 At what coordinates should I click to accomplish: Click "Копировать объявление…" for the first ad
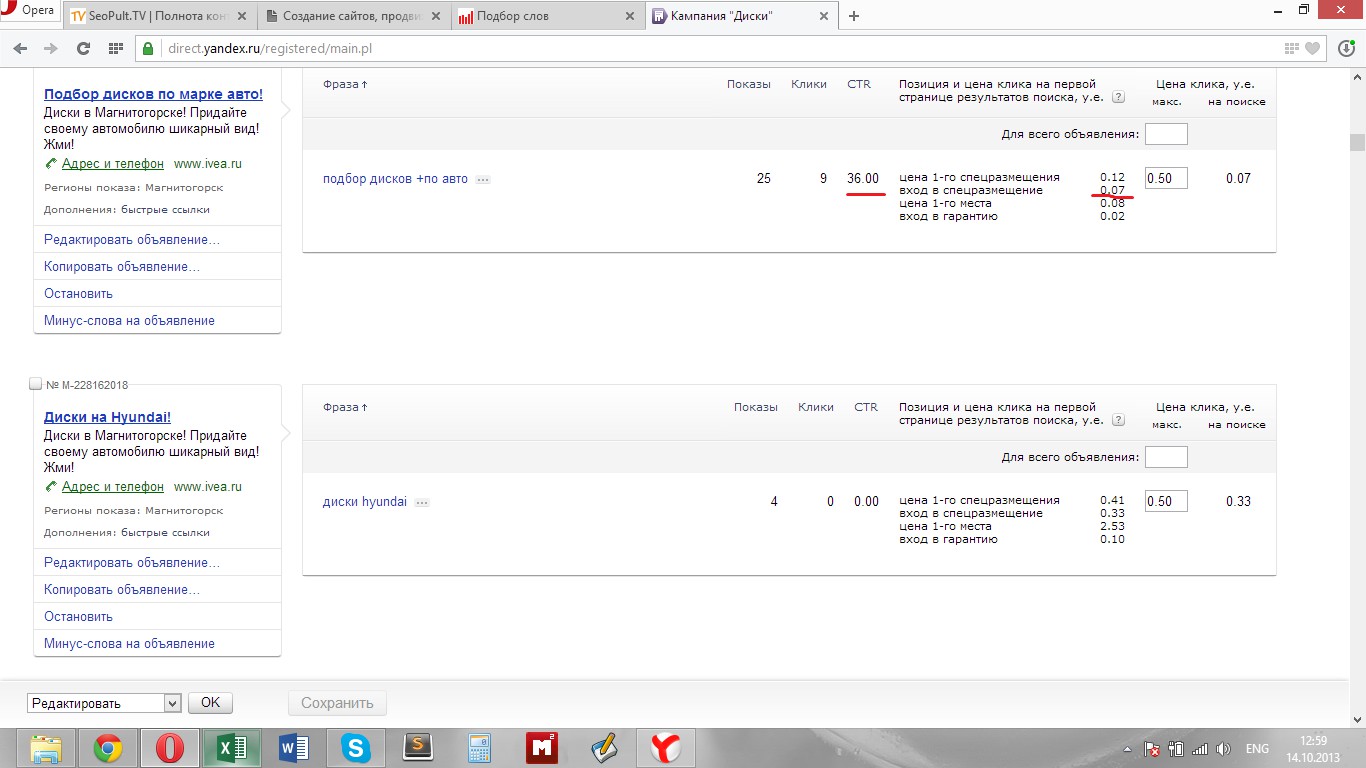point(122,267)
